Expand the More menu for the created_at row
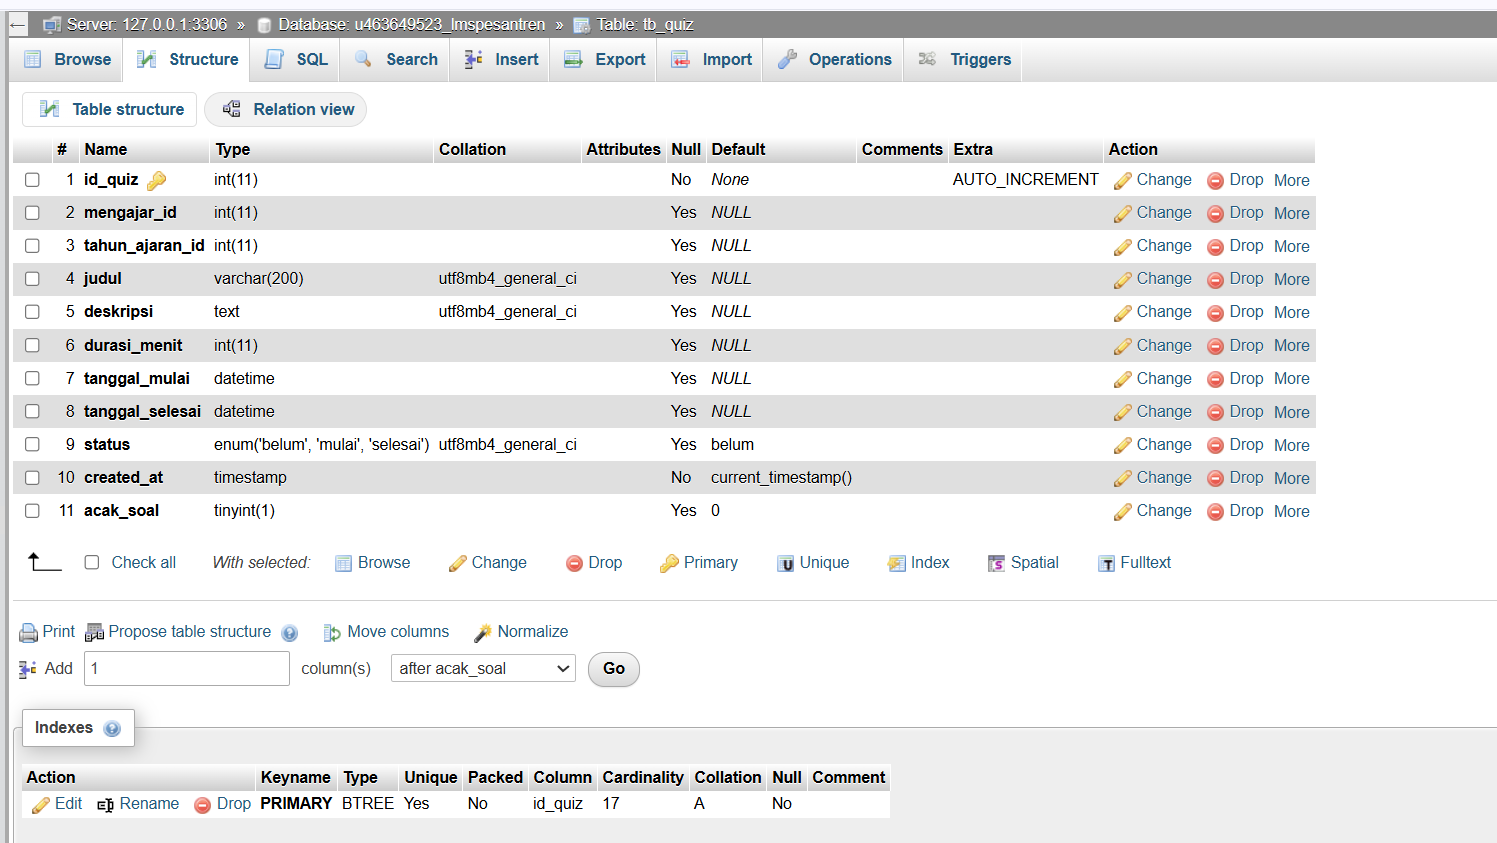The height and width of the screenshot is (843, 1497). 1291,479
